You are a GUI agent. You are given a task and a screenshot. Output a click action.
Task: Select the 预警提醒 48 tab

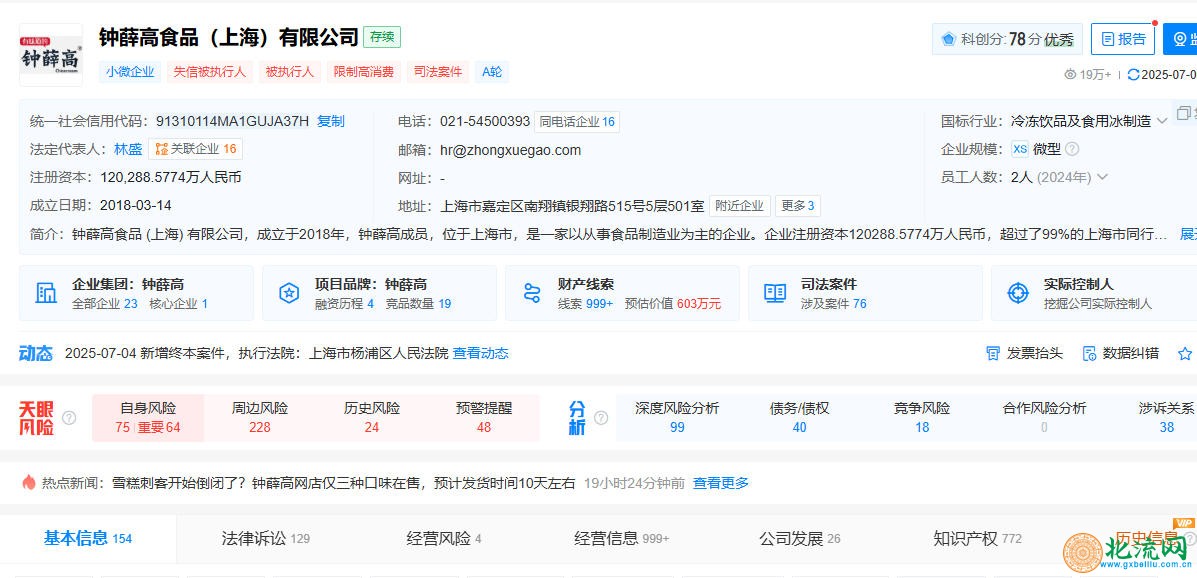[x=484, y=418]
